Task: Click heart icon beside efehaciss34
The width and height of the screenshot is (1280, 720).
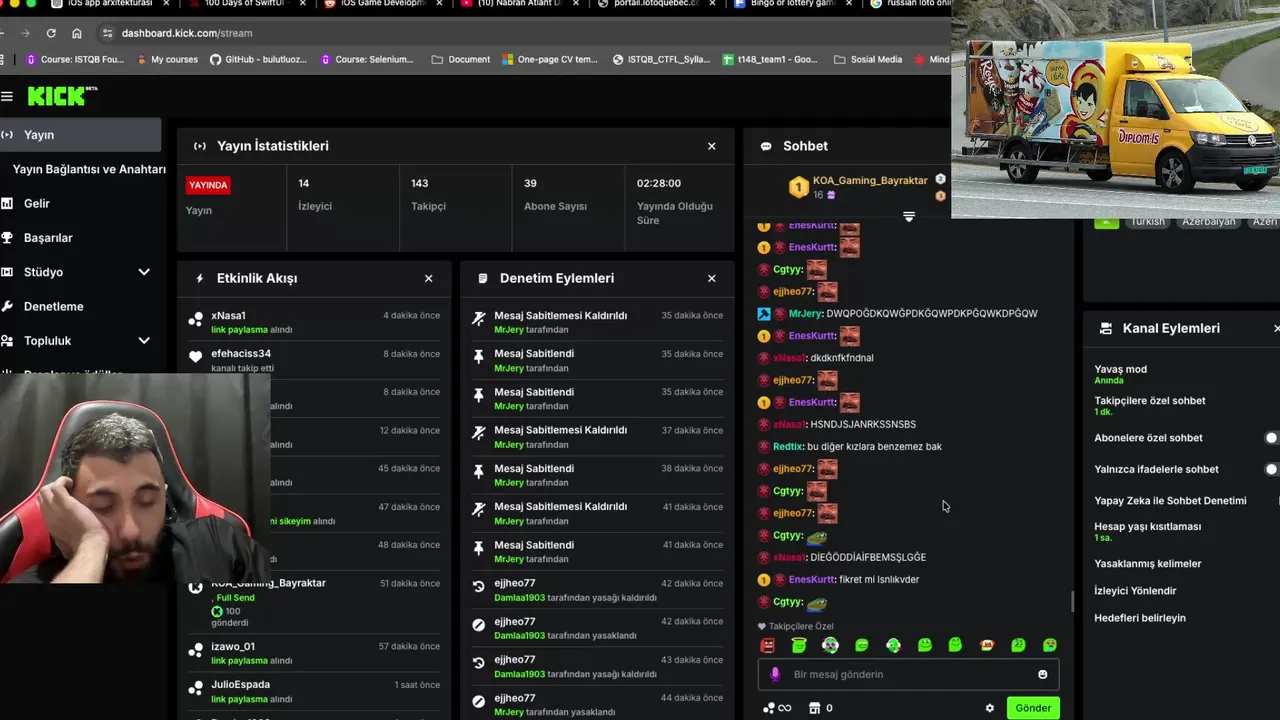Action: click(x=196, y=356)
